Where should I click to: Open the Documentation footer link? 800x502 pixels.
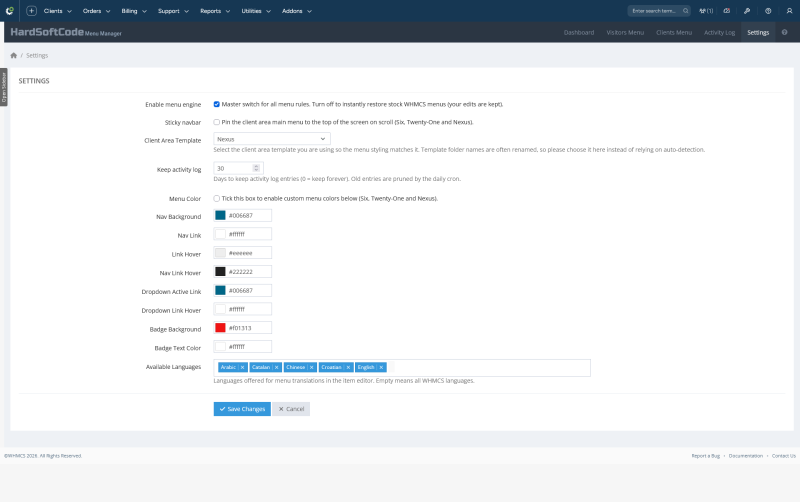point(745,456)
